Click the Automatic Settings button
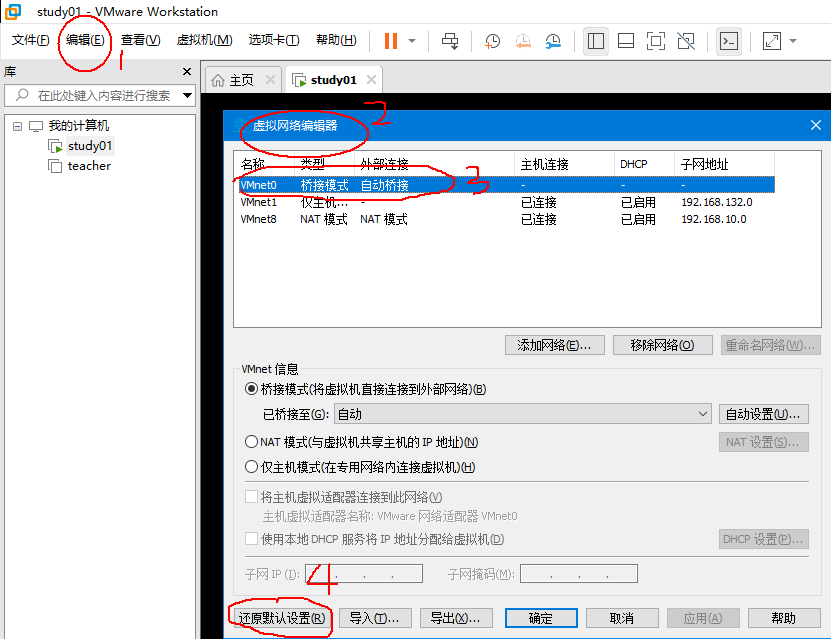The width and height of the screenshot is (831, 639). click(x=764, y=414)
